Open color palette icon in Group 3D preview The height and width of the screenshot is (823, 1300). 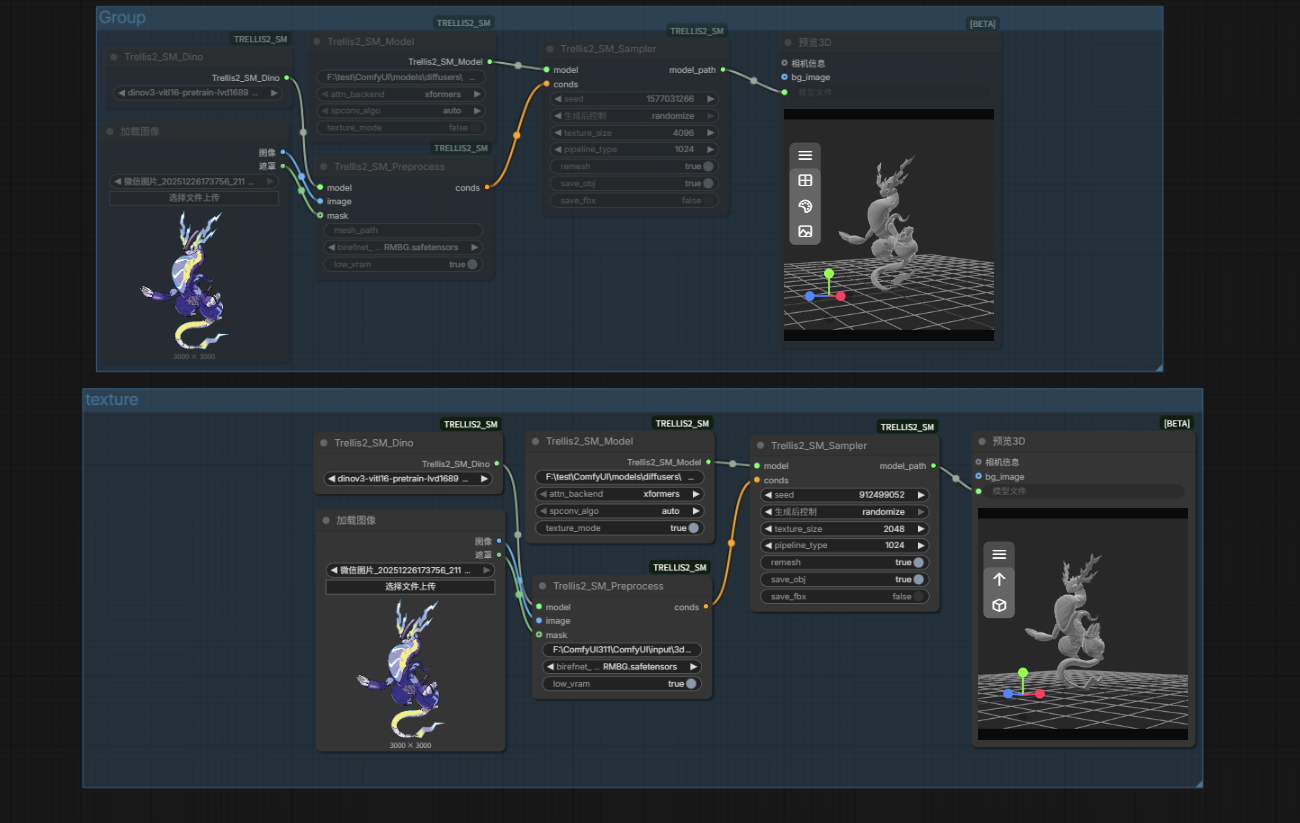(805, 206)
